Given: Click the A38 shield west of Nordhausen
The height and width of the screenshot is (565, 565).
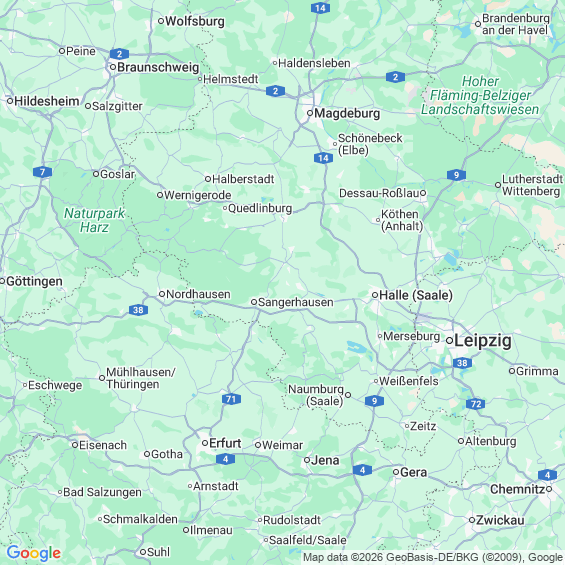Looking at the screenshot, I should [x=138, y=310].
